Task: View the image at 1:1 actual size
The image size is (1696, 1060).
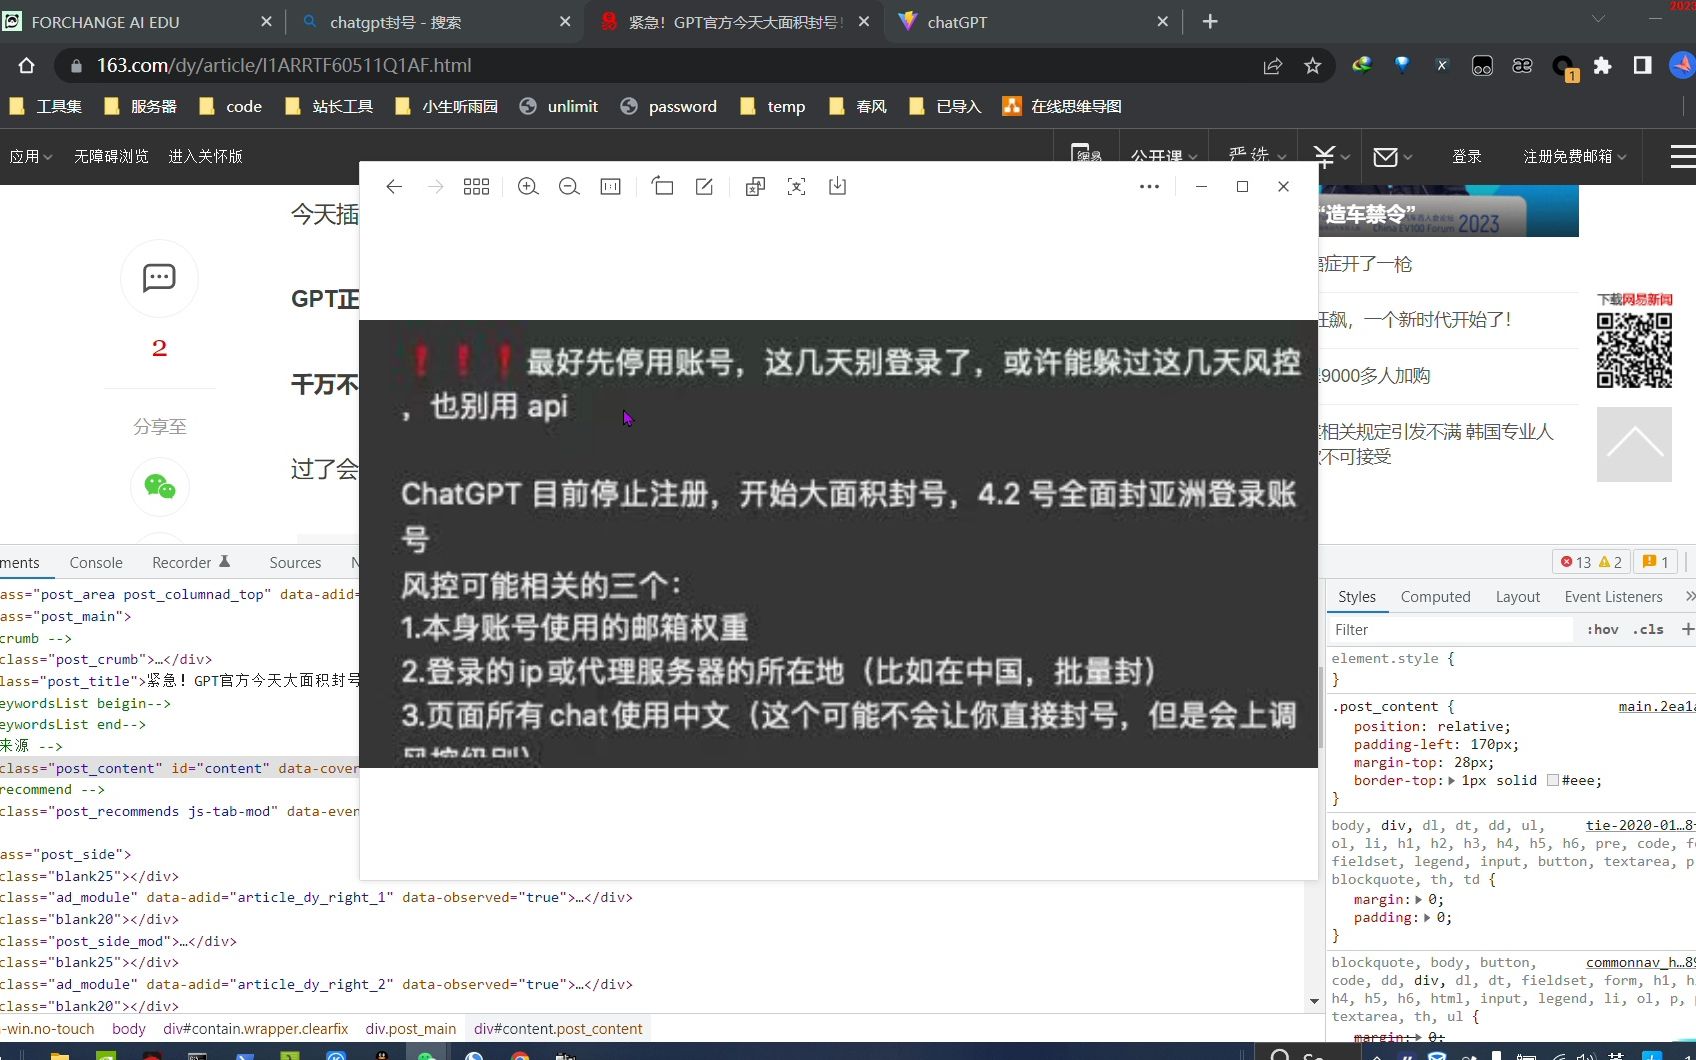Action: (610, 186)
